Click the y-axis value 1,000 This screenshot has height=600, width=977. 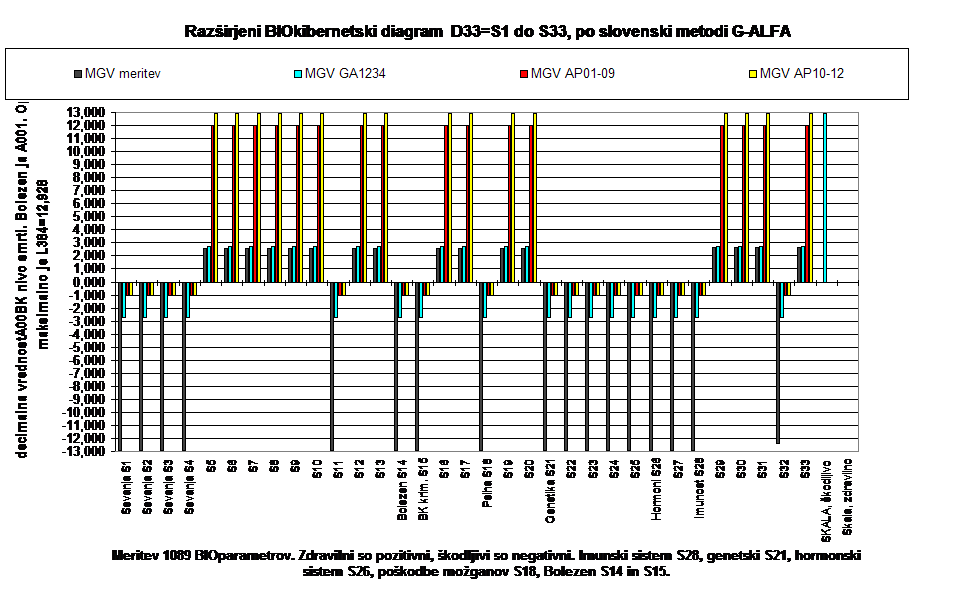pyautogui.click(x=89, y=269)
